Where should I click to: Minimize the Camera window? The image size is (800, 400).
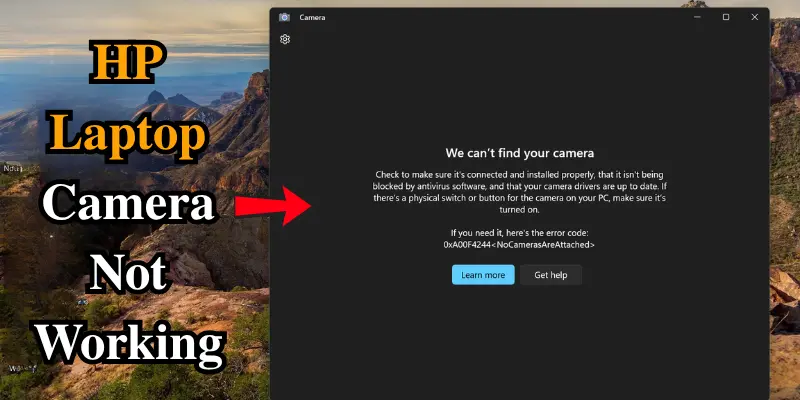click(697, 17)
